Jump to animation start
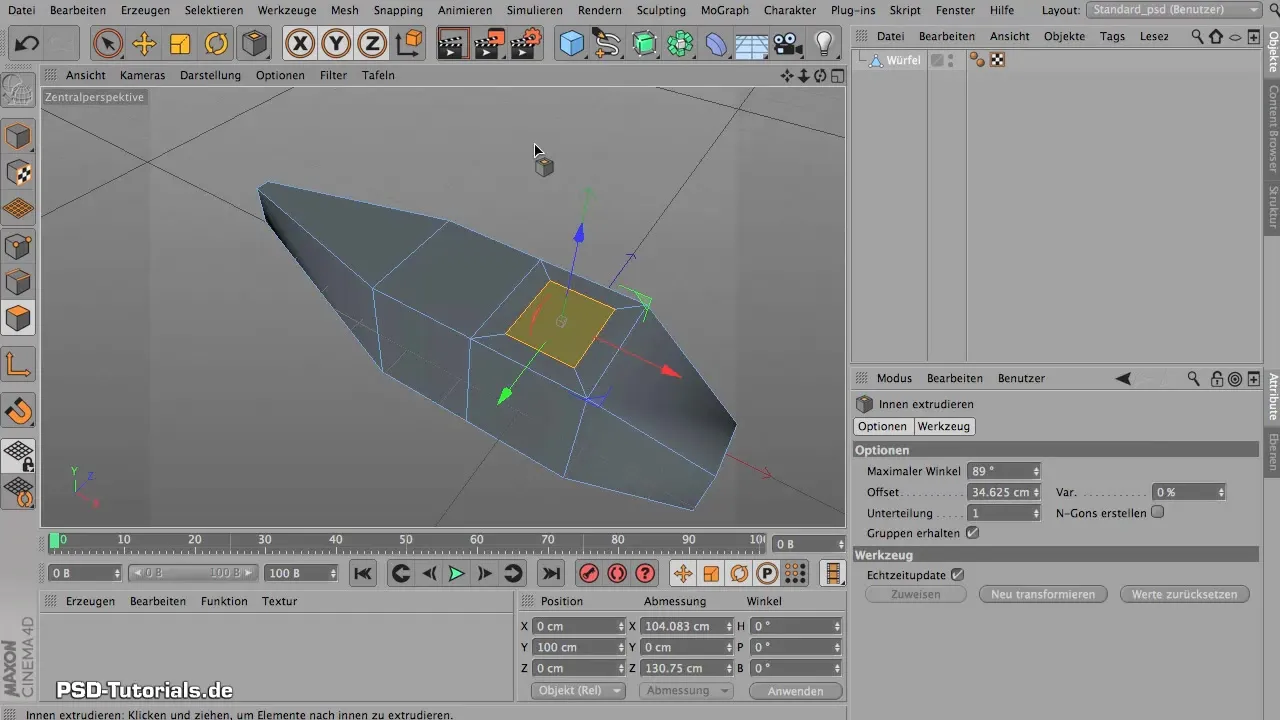 click(x=363, y=573)
